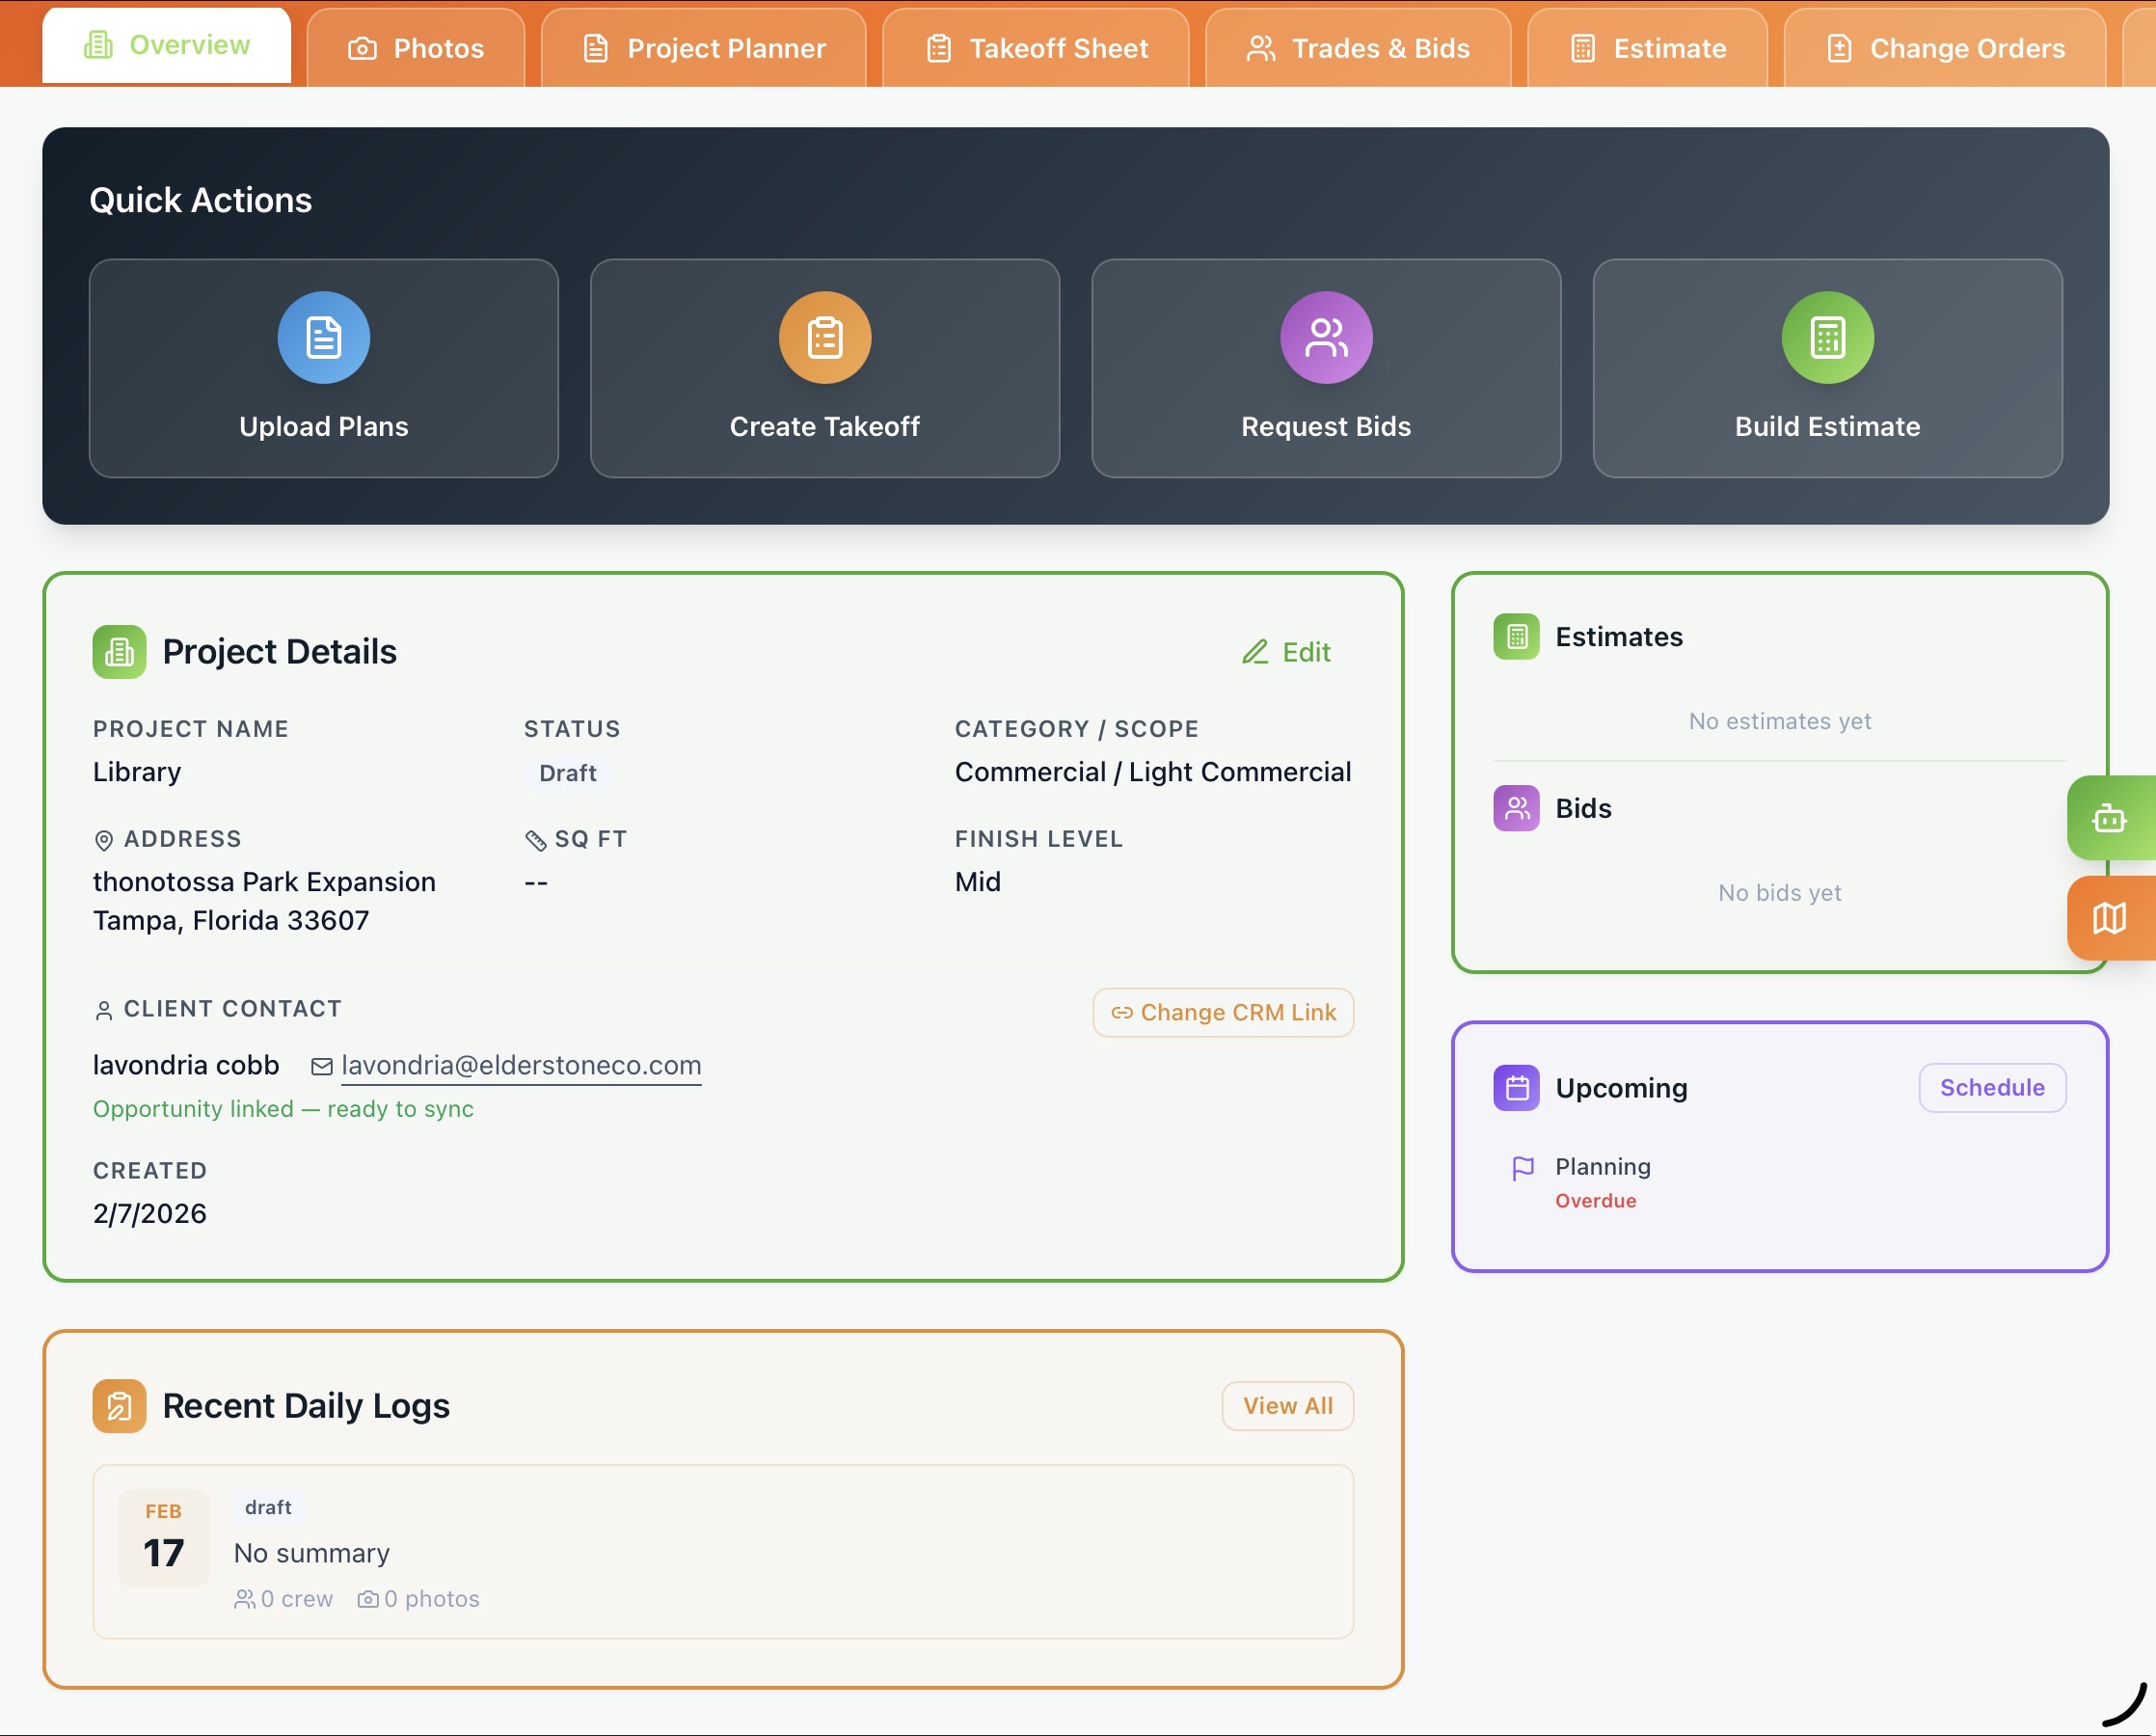Click the orange Create Takeoff clipboard icon
The image size is (2156, 1736).
click(824, 337)
